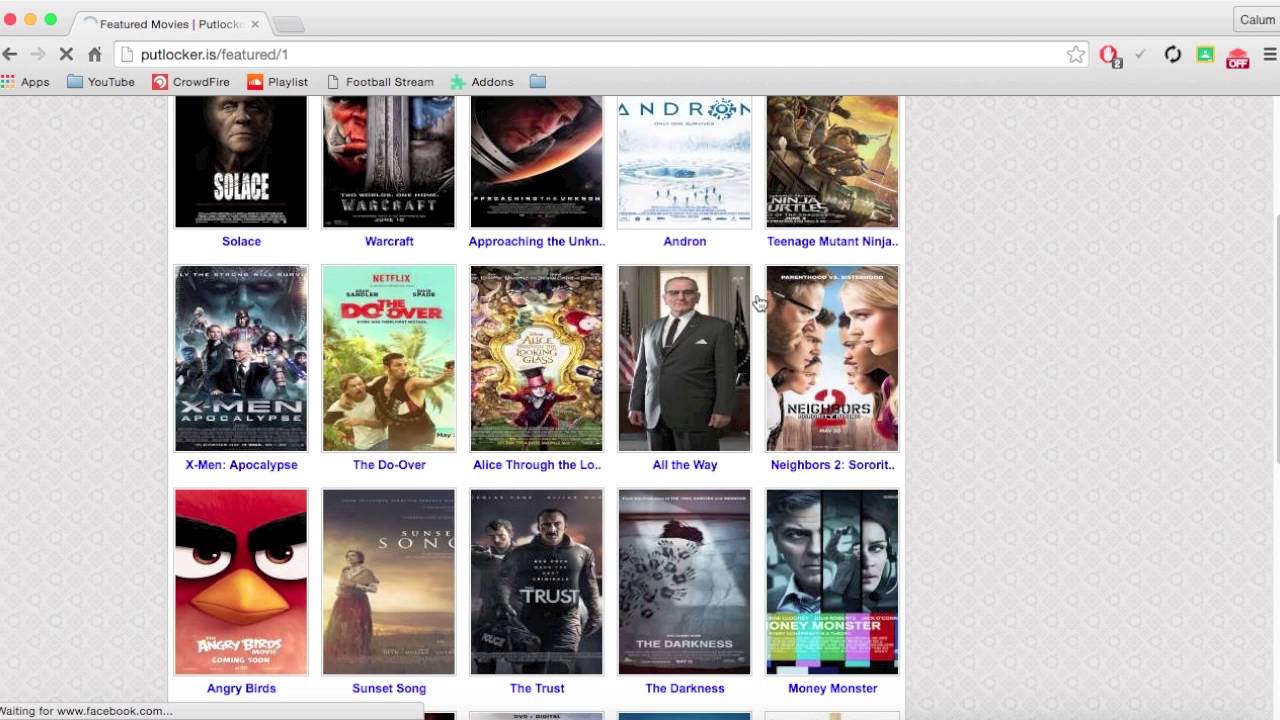
Task: Click the forward navigation arrow
Action: coord(38,54)
